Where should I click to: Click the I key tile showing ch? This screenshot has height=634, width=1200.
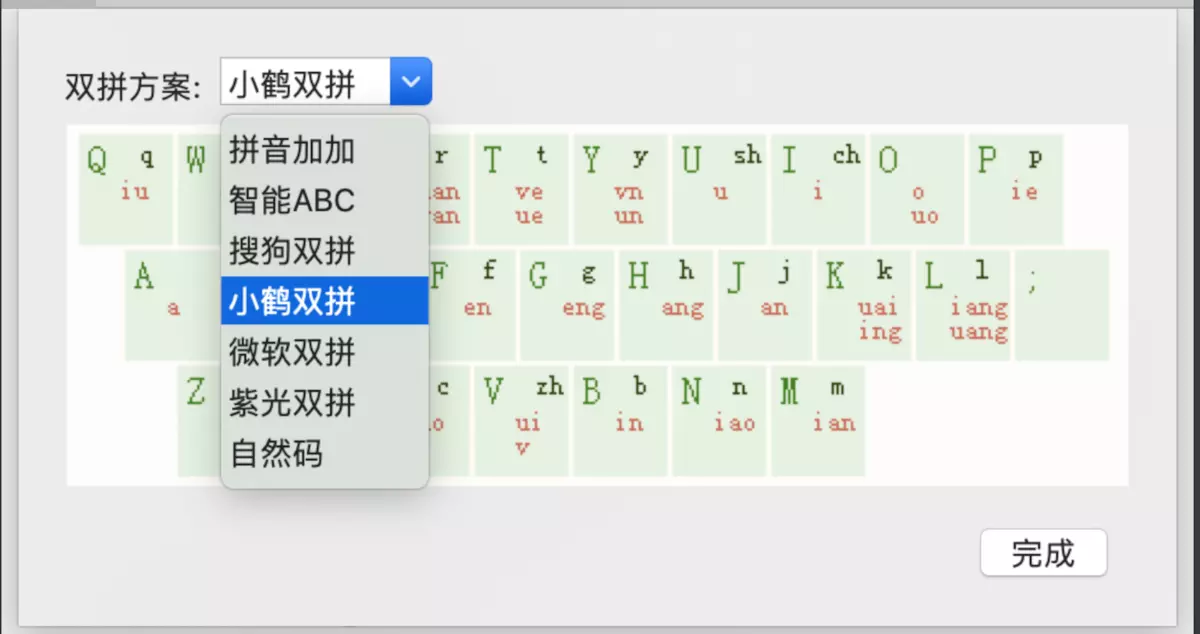click(818, 189)
